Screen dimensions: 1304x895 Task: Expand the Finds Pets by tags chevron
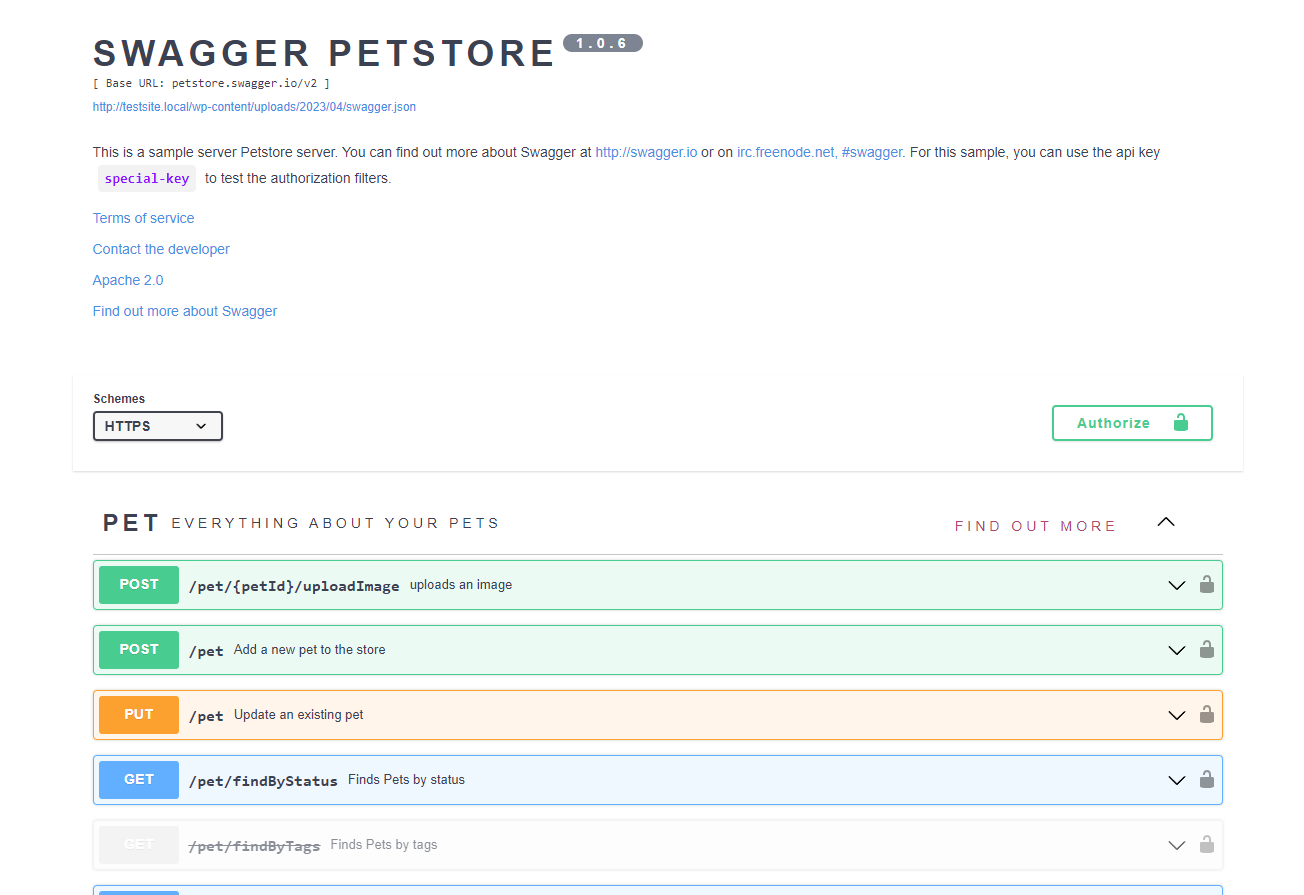tap(1177, 846)
